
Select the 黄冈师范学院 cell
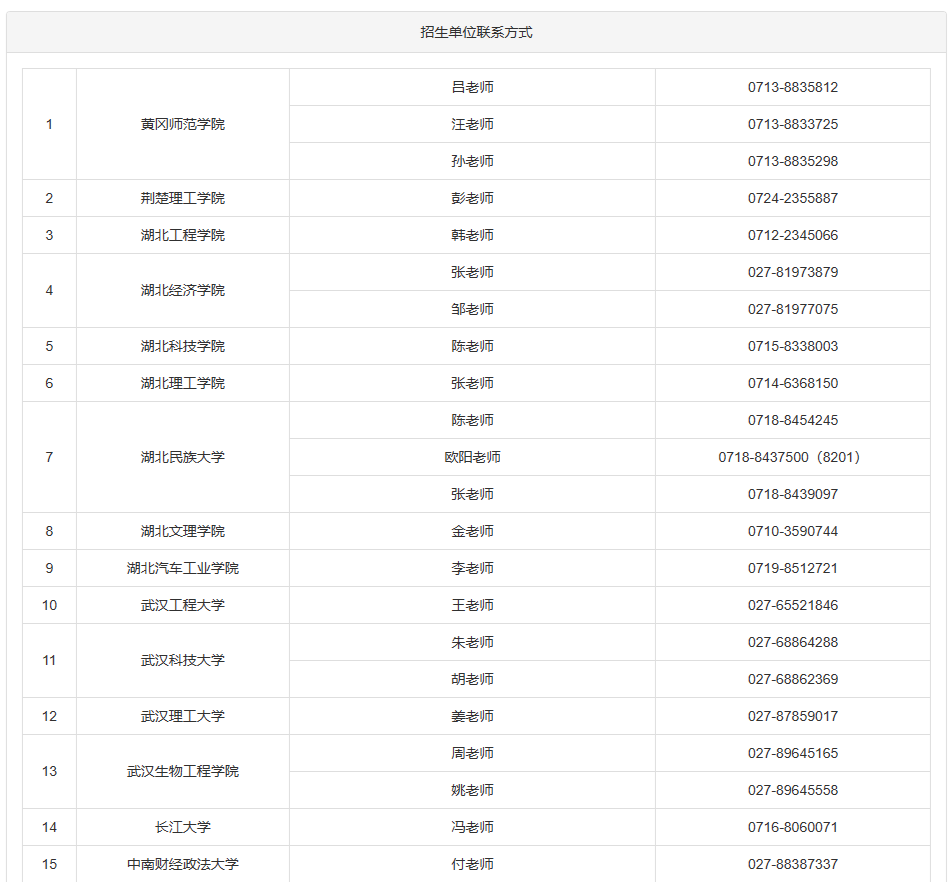pyautogui.click(x=182, y=124)
